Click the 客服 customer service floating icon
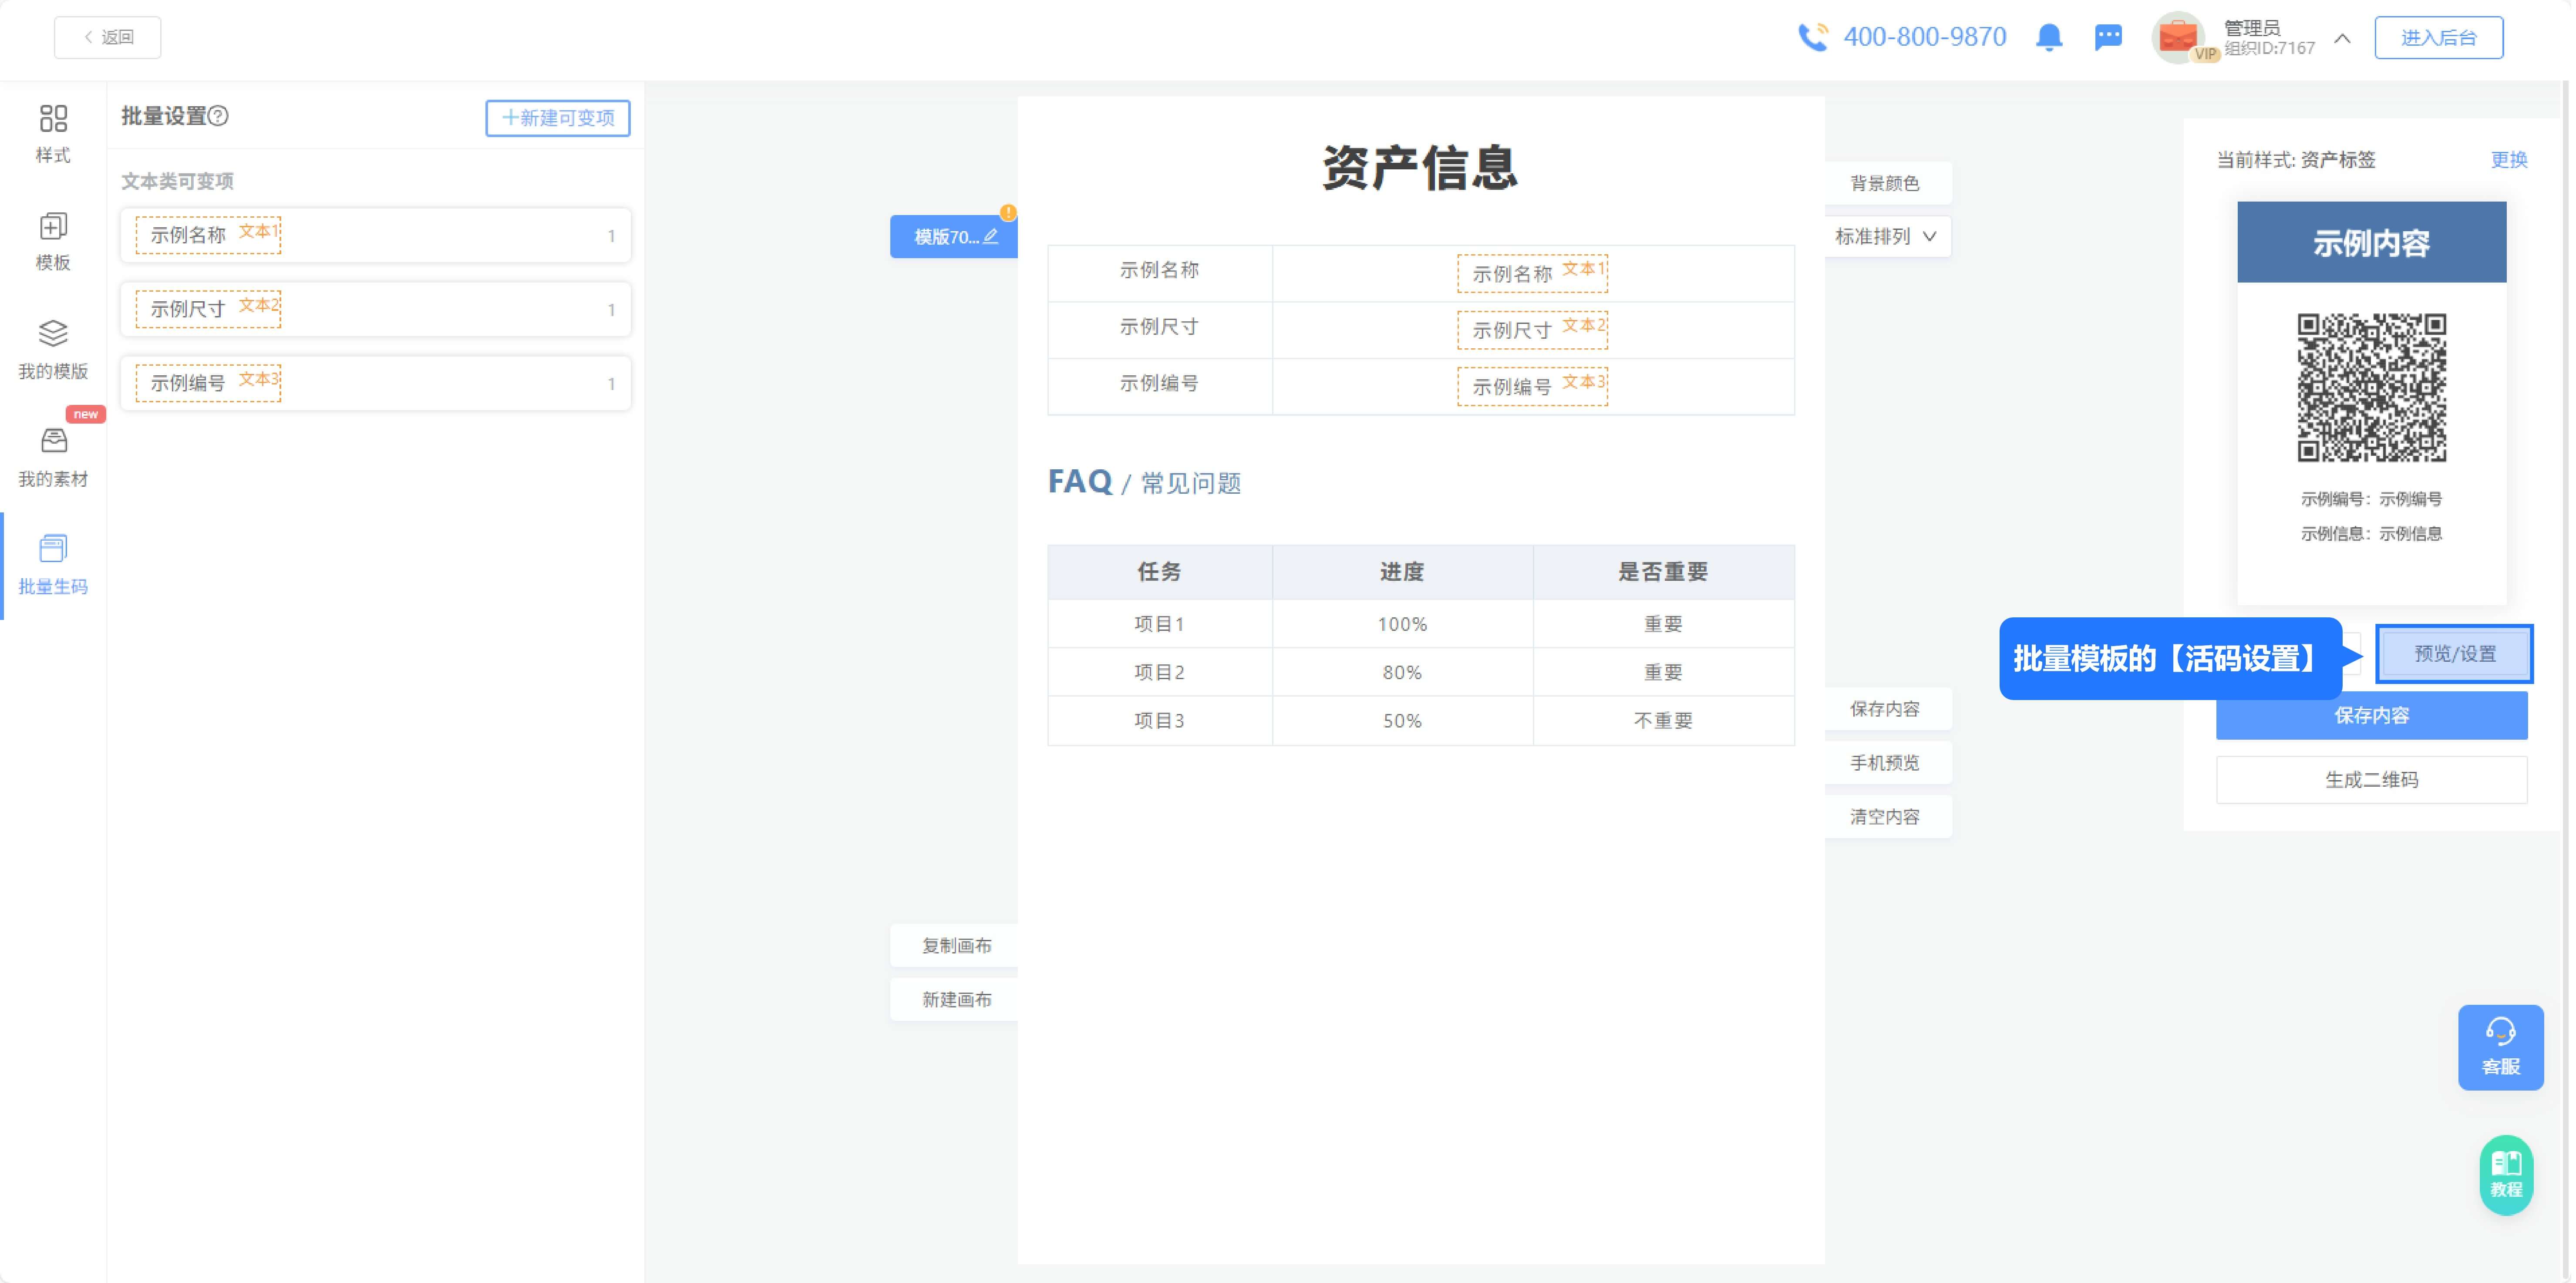Screen dimensions: 2576x1283 [2501, 1047]
